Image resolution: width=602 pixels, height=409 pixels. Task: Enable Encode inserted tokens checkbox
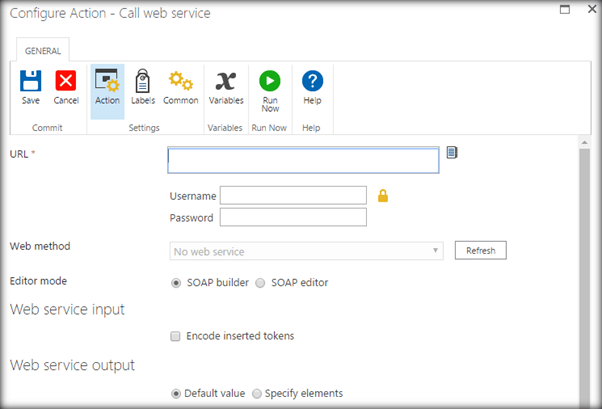coord(177,336)
